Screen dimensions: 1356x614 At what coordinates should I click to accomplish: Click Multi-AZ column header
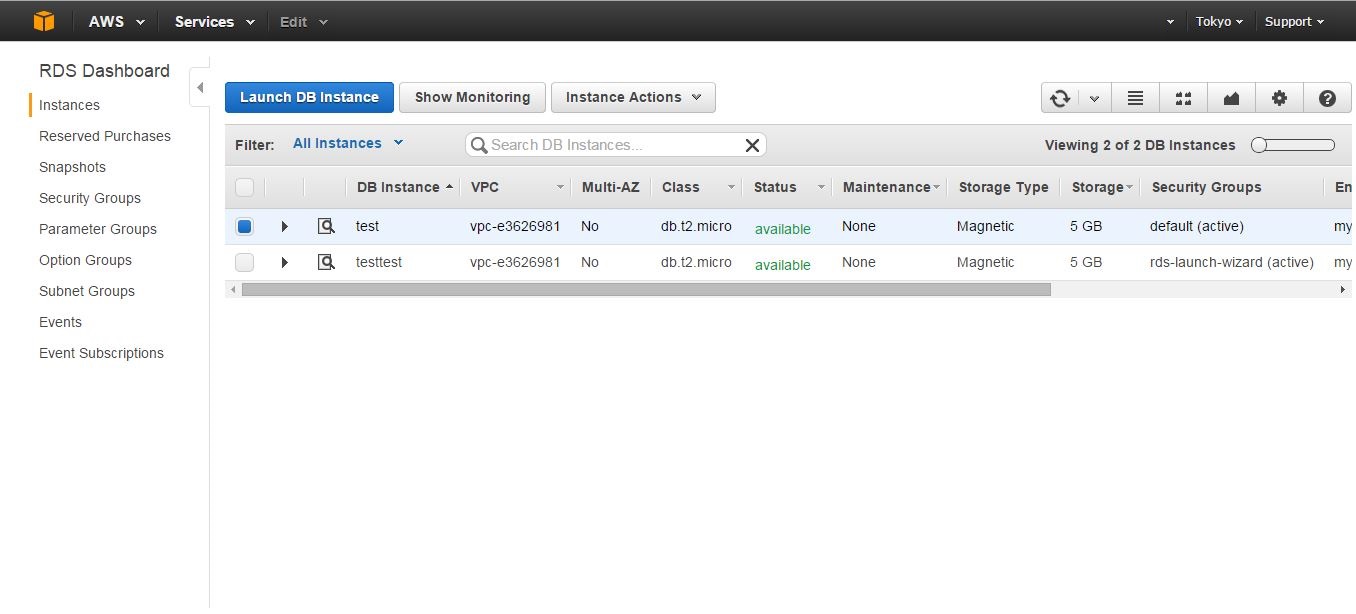[x=610, y=187]
